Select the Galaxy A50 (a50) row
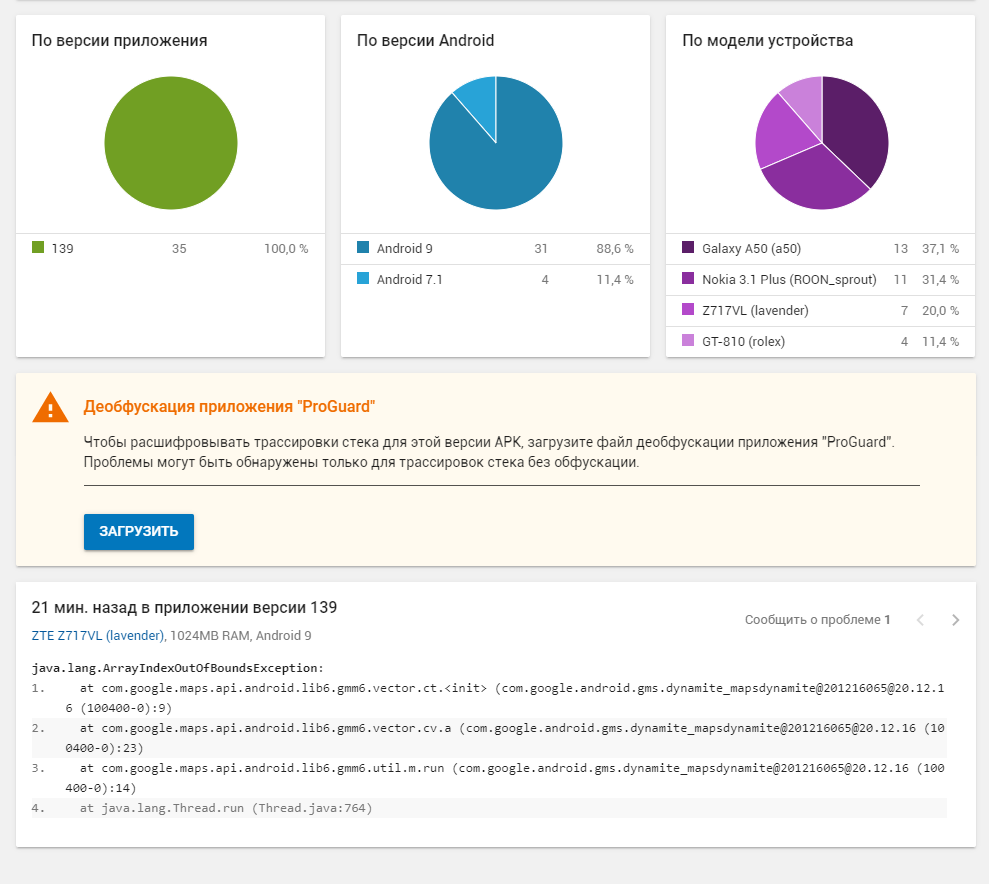The image size is (989, 884). coord(820,248)
